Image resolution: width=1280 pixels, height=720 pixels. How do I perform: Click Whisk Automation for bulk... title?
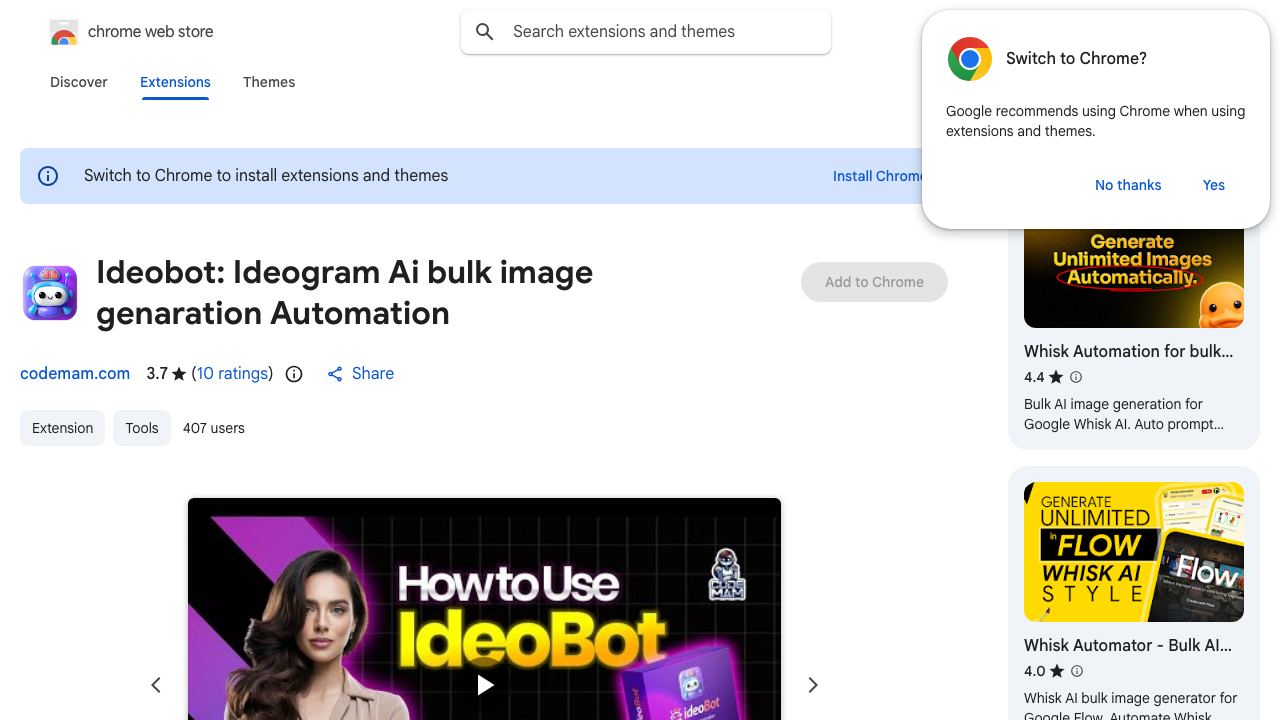point(1128,352)
